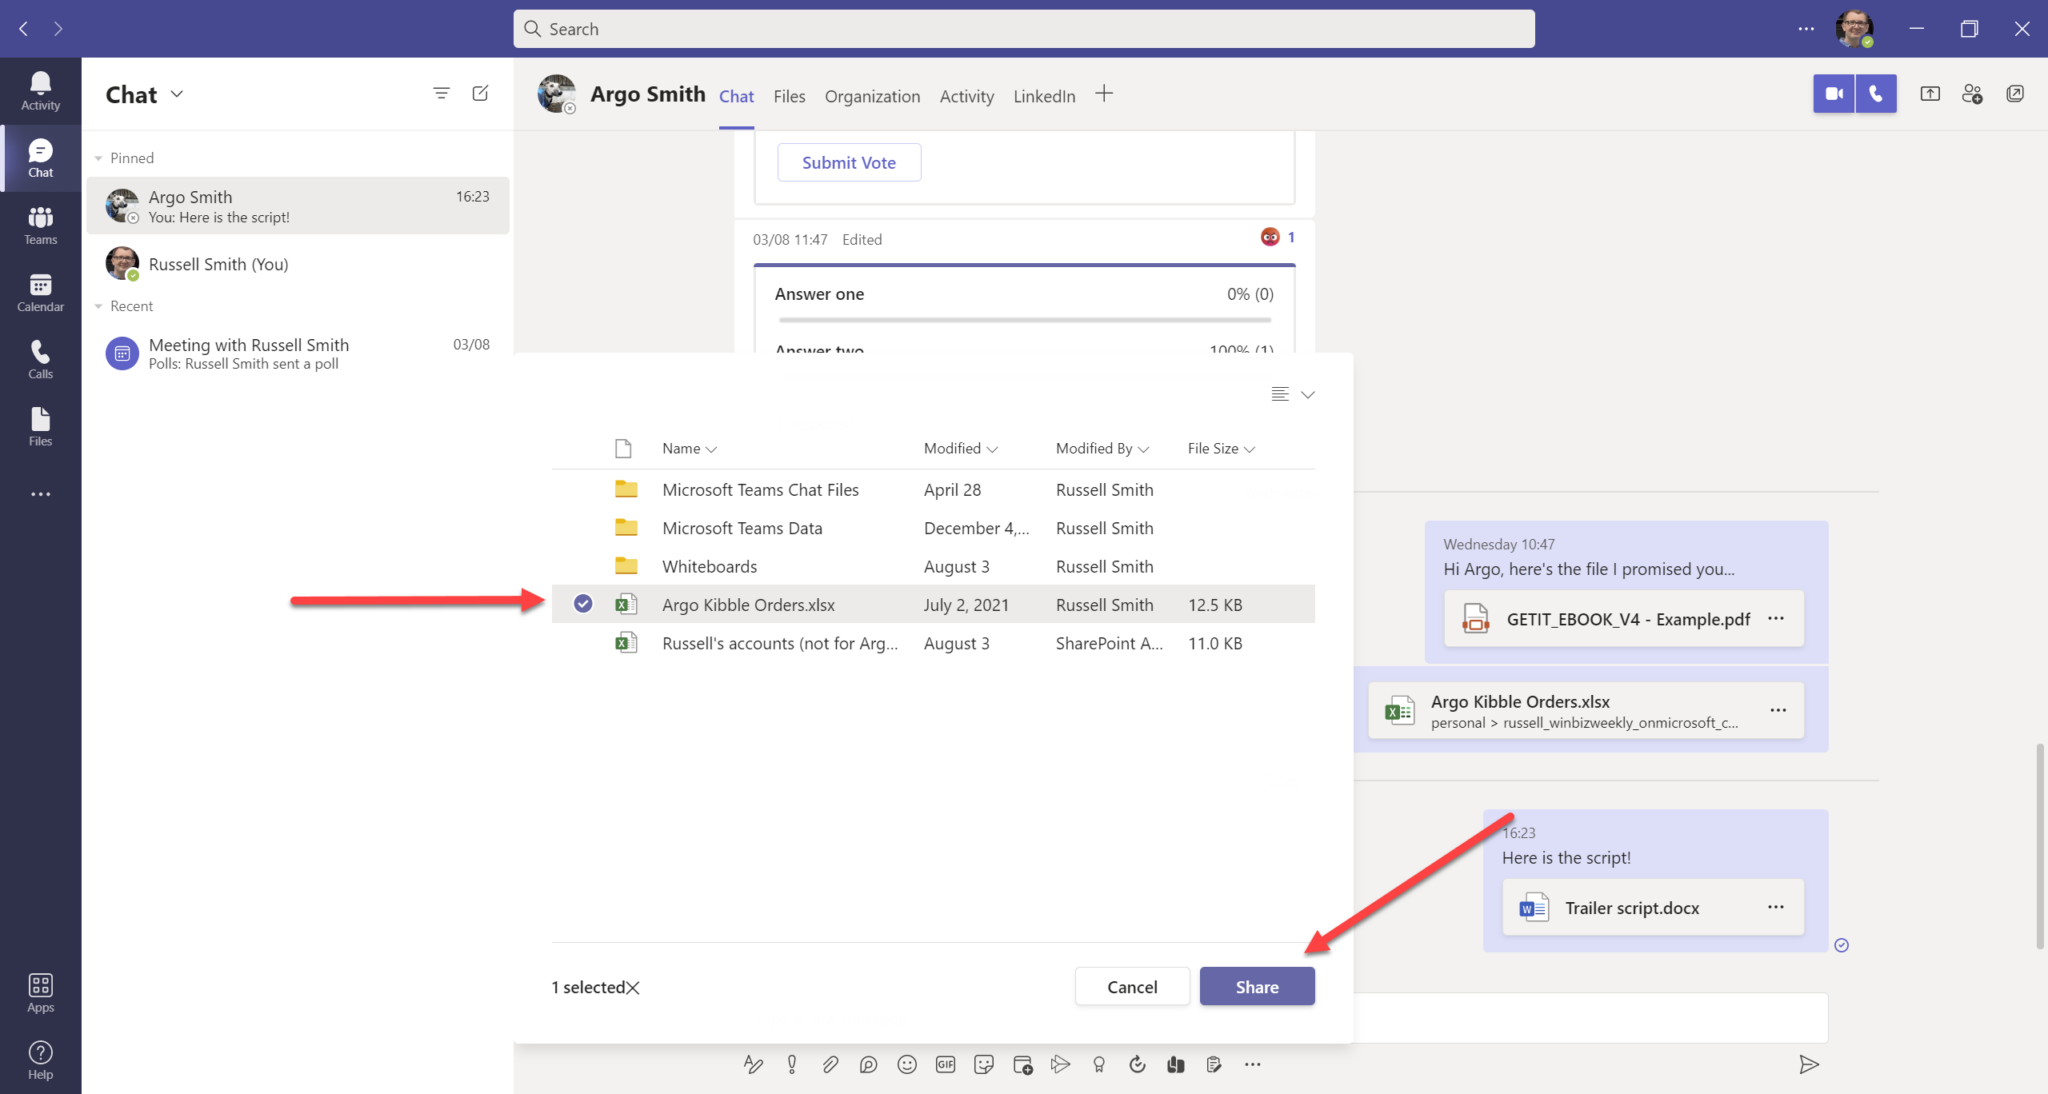Collapse the Recent chats group
Screen dimensions: 2048x1094
point(99,306)
